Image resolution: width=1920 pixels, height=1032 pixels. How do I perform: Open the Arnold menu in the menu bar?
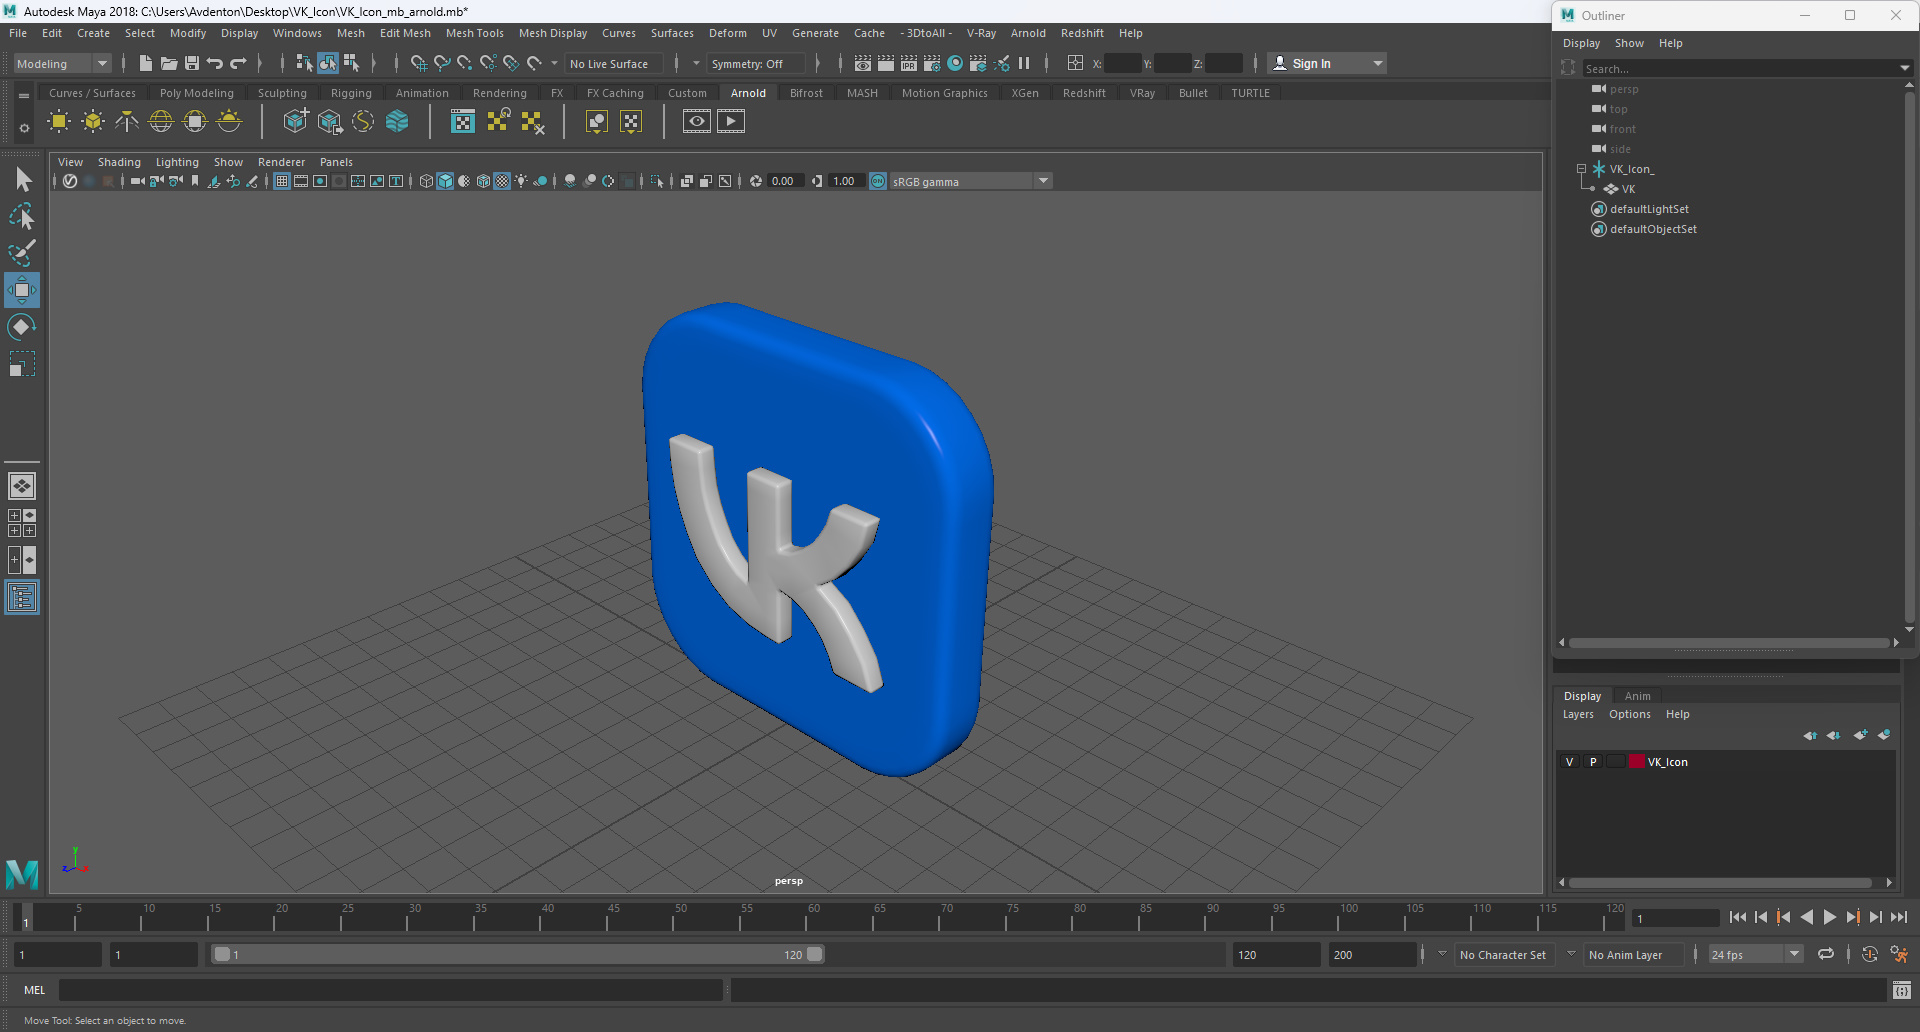(1028, 33)
